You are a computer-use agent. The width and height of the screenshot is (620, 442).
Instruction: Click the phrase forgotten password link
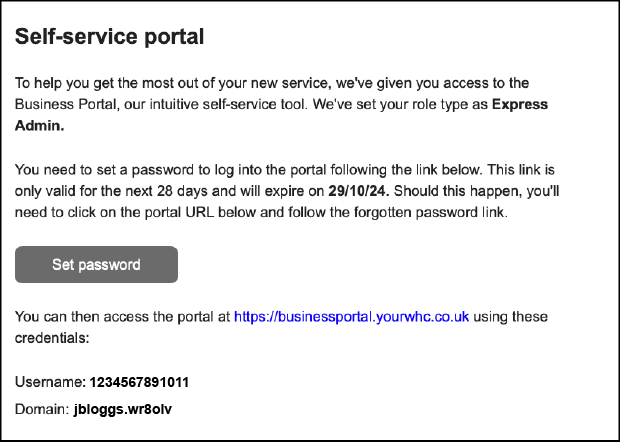pos(431,212)
